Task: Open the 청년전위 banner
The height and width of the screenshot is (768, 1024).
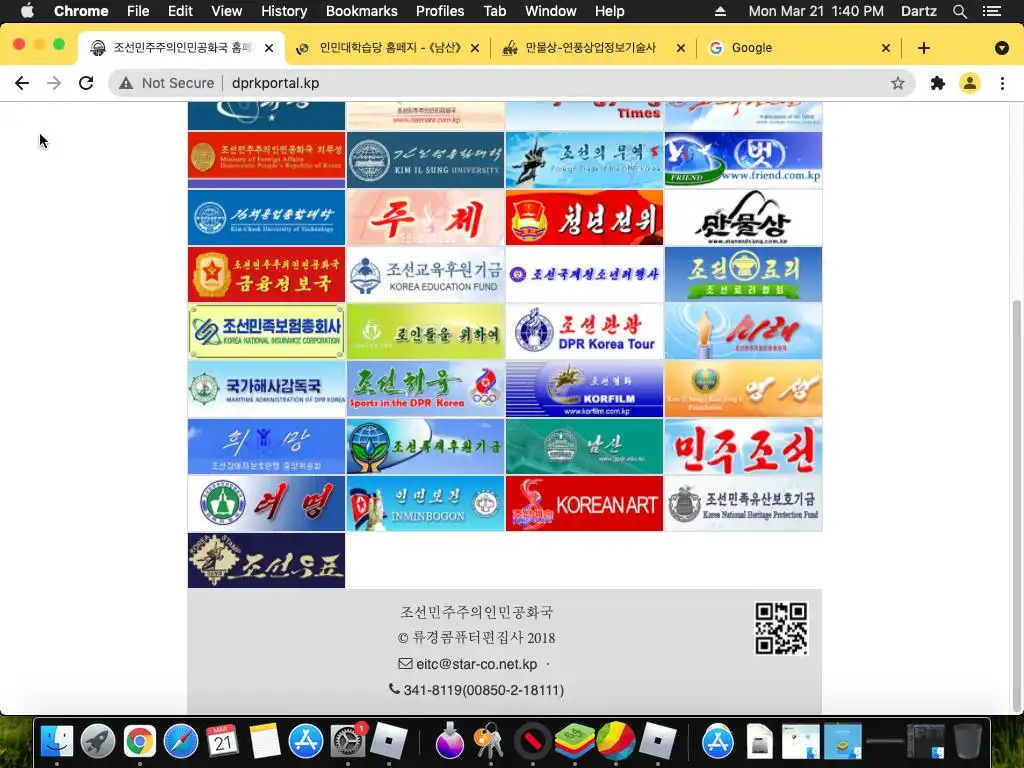Action: (x=584, y=217)
